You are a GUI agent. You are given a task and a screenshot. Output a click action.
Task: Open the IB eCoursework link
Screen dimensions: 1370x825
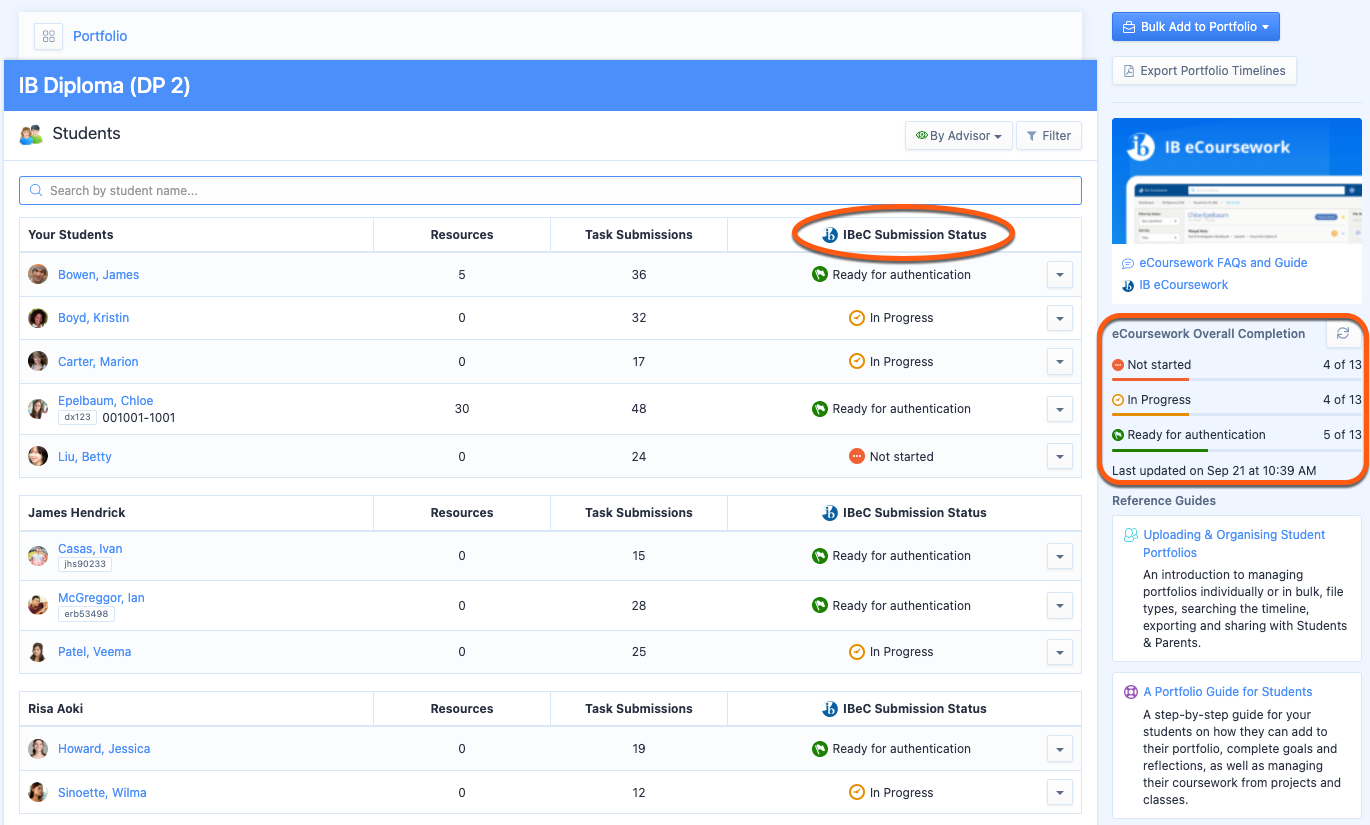1183,285
